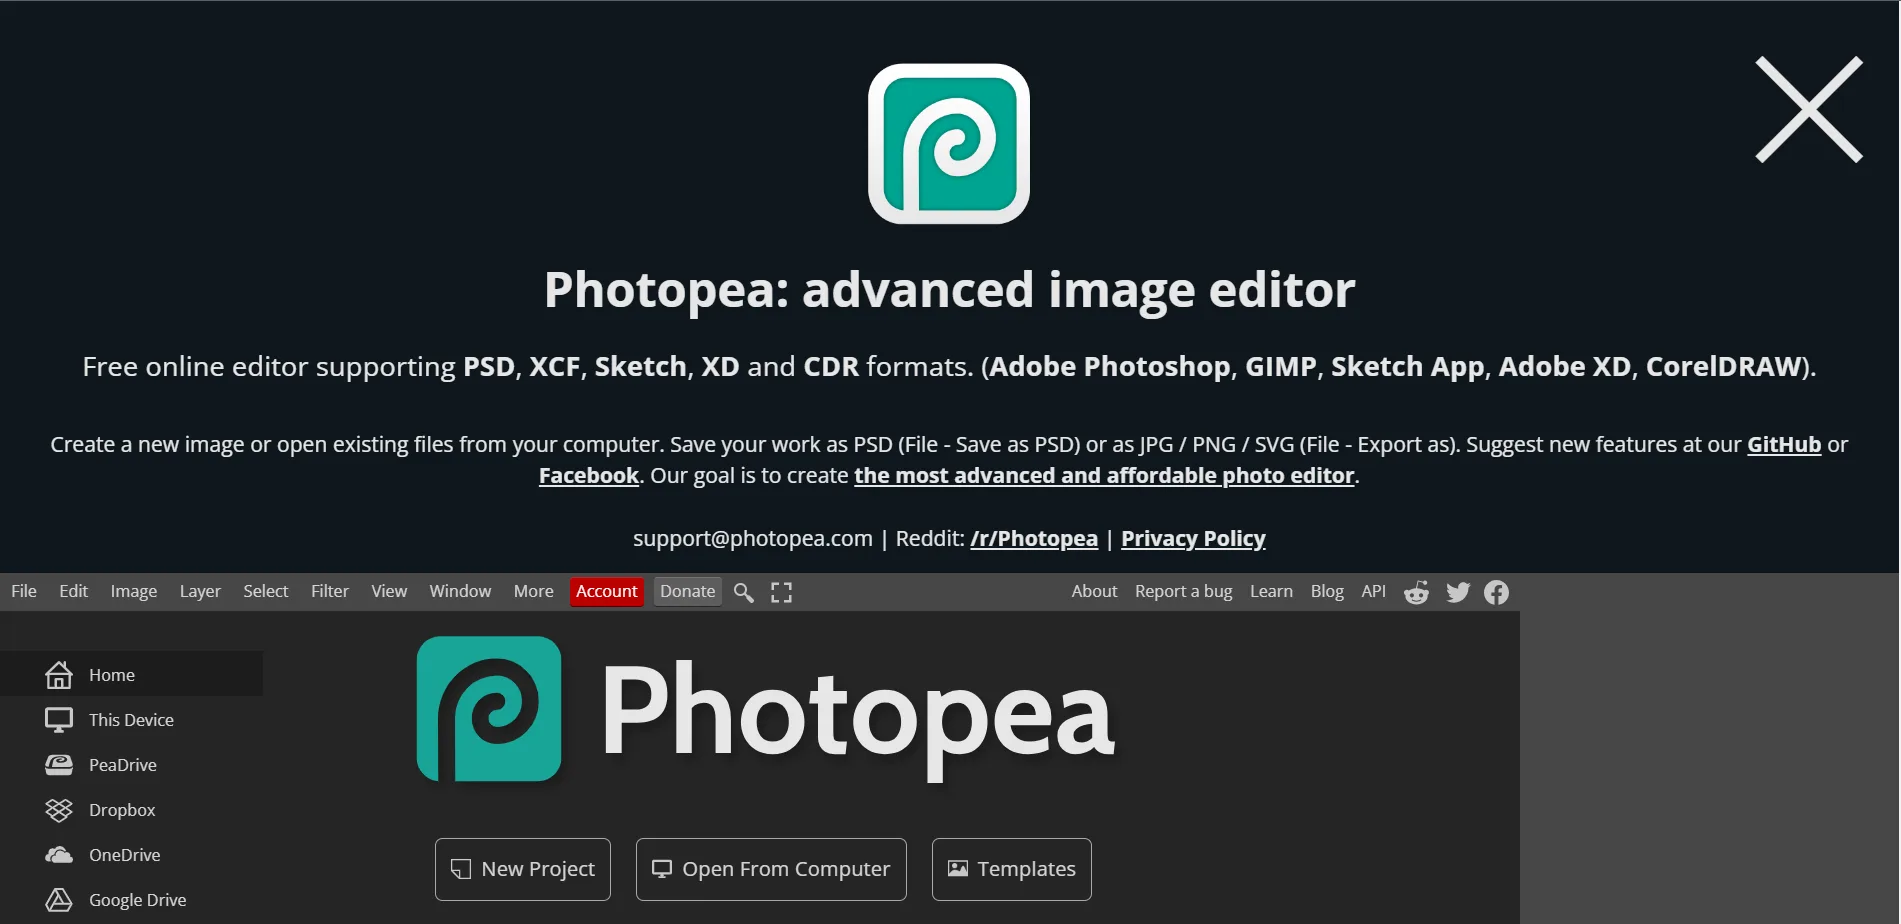Open the Facebook link in the description
Image resolution: width=1901 pixels, height=924 pixels.
tap(589, 475)
